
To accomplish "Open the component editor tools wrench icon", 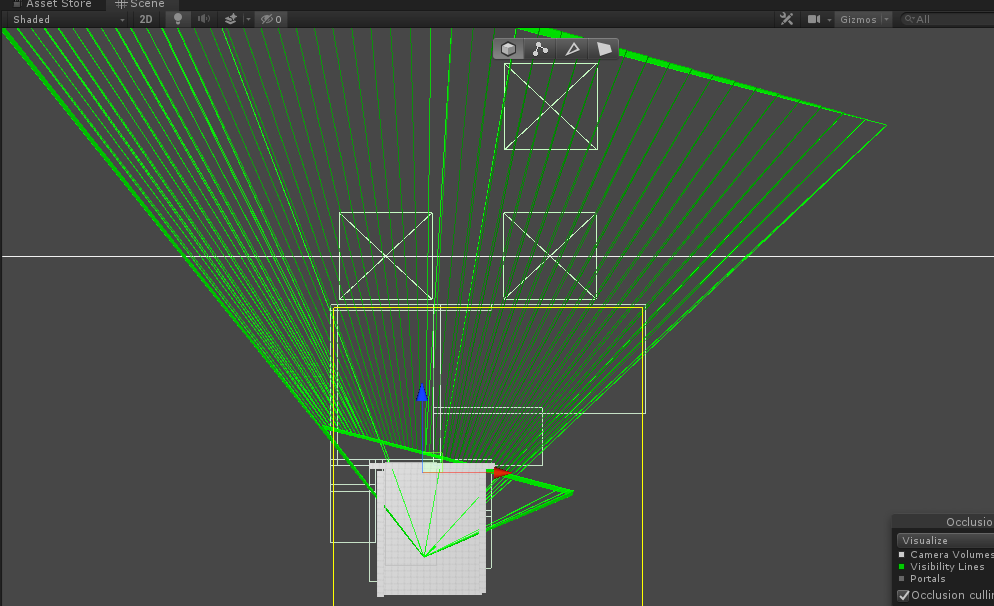I will click(x=787, y=19).
